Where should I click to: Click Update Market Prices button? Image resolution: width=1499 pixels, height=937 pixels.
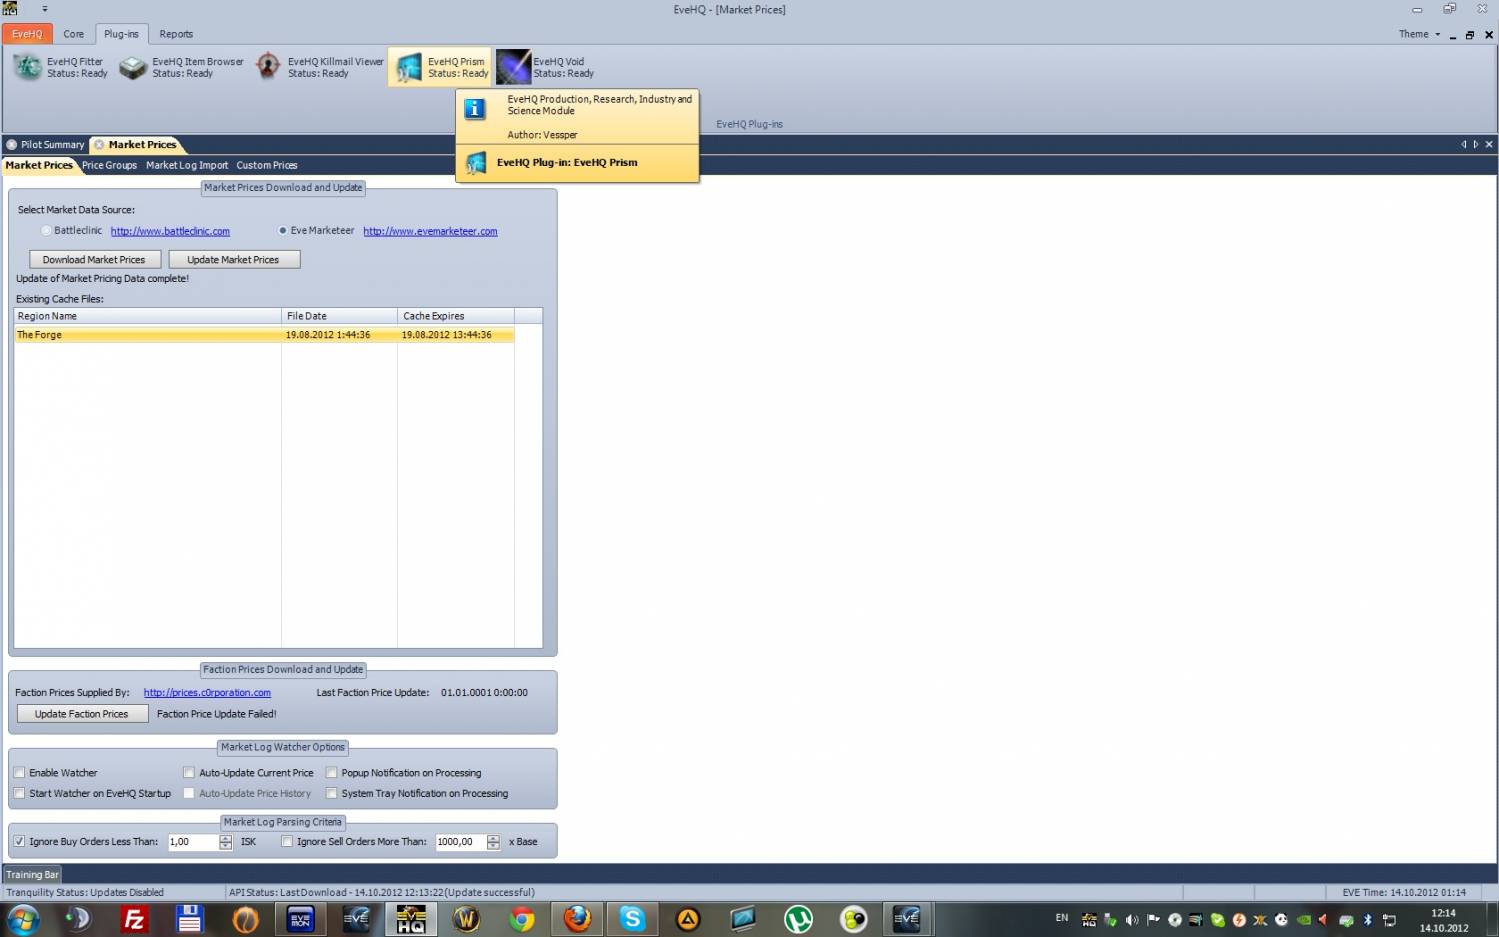[233, 260]
